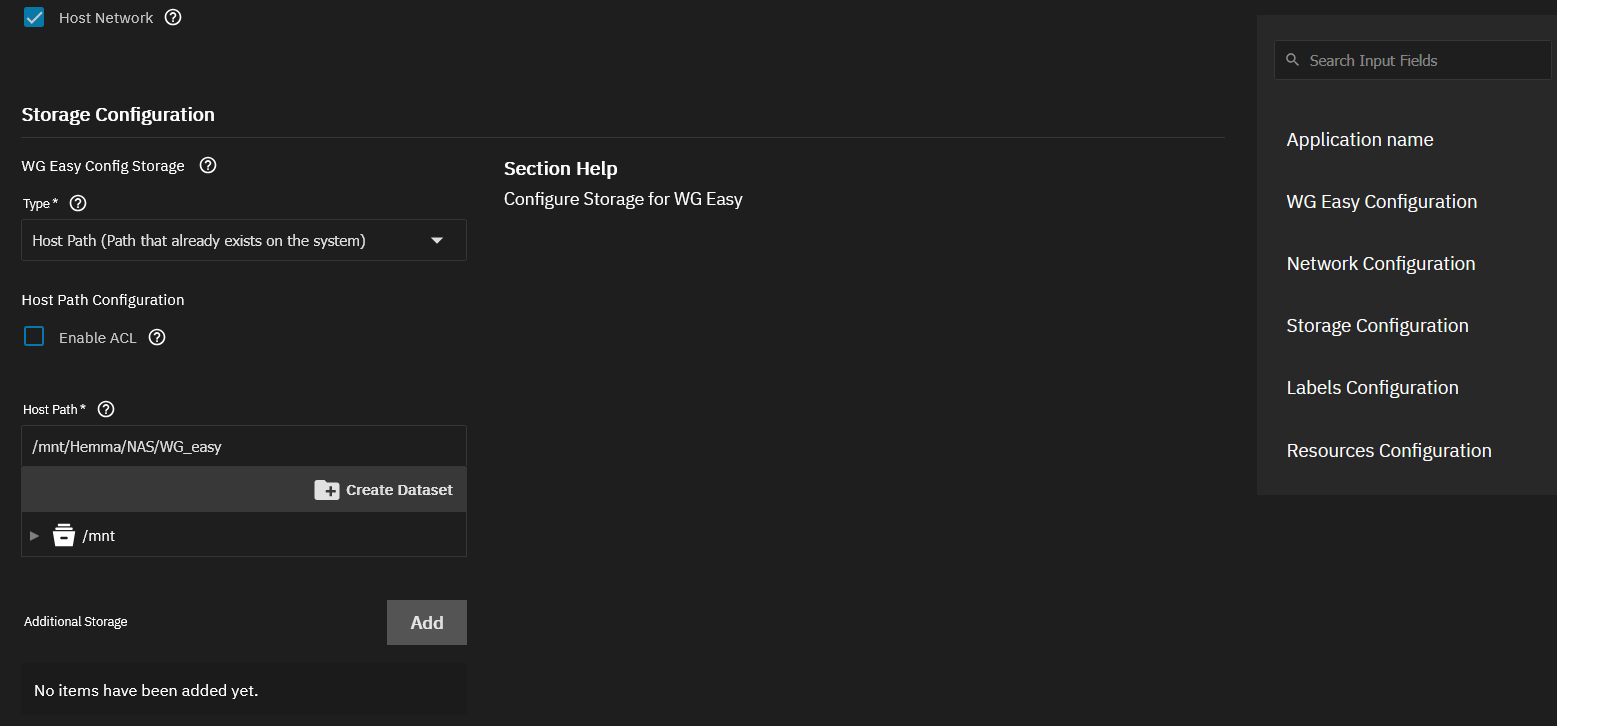Click the 'Host Path Configuration' label
Image resolution: width=1598 pixels, height=726 pixels.
103,300
